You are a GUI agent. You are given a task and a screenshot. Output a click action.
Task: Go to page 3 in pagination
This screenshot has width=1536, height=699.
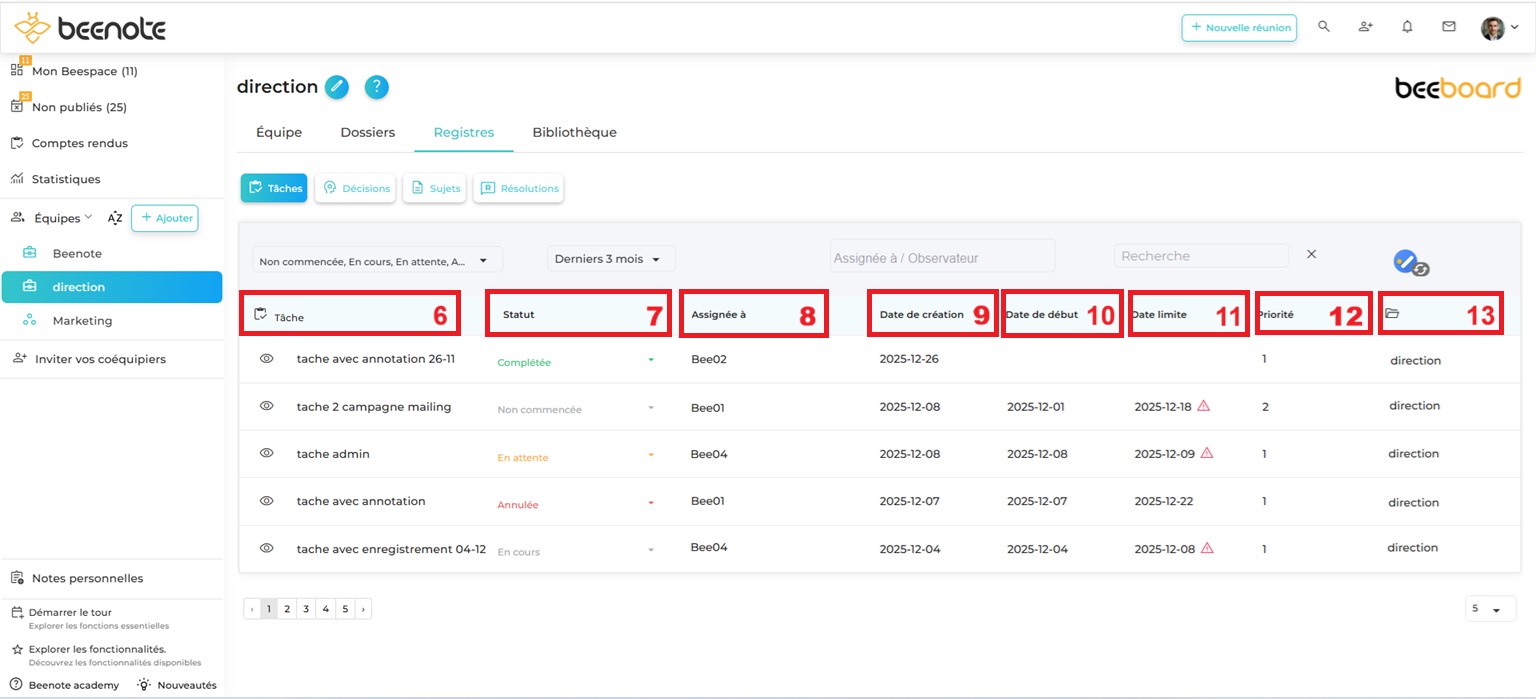306,608
